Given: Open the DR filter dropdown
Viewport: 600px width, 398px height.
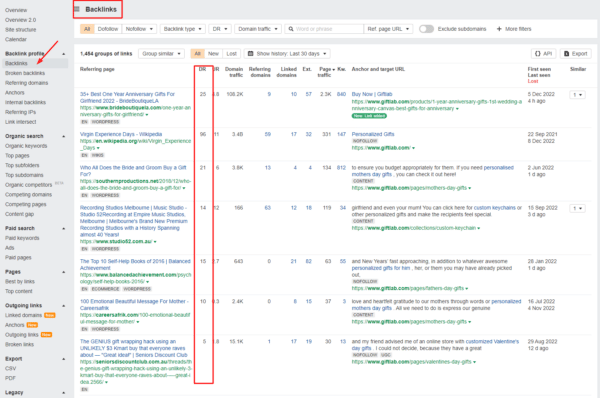Looking at the screenshot, I should (220, 29).
